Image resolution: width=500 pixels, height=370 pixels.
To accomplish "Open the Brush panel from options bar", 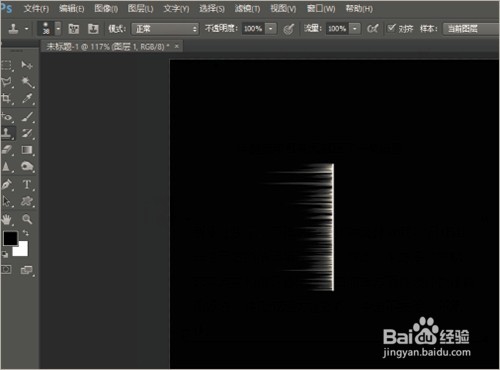I will pyautogui.click(x=73, y=29).
